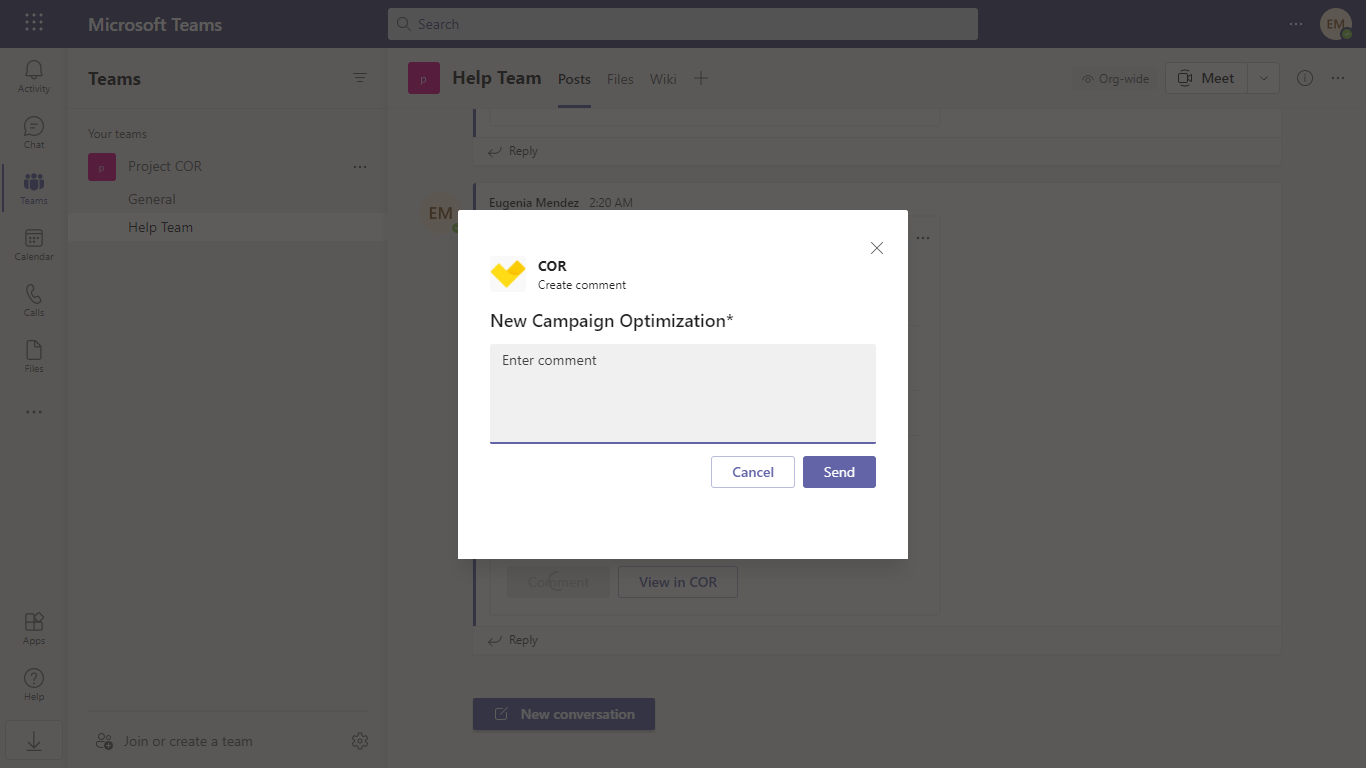Open the Apps sidebar icon
The width and height of the screenshot is (1366, 768).
click(x=34, y=628)
